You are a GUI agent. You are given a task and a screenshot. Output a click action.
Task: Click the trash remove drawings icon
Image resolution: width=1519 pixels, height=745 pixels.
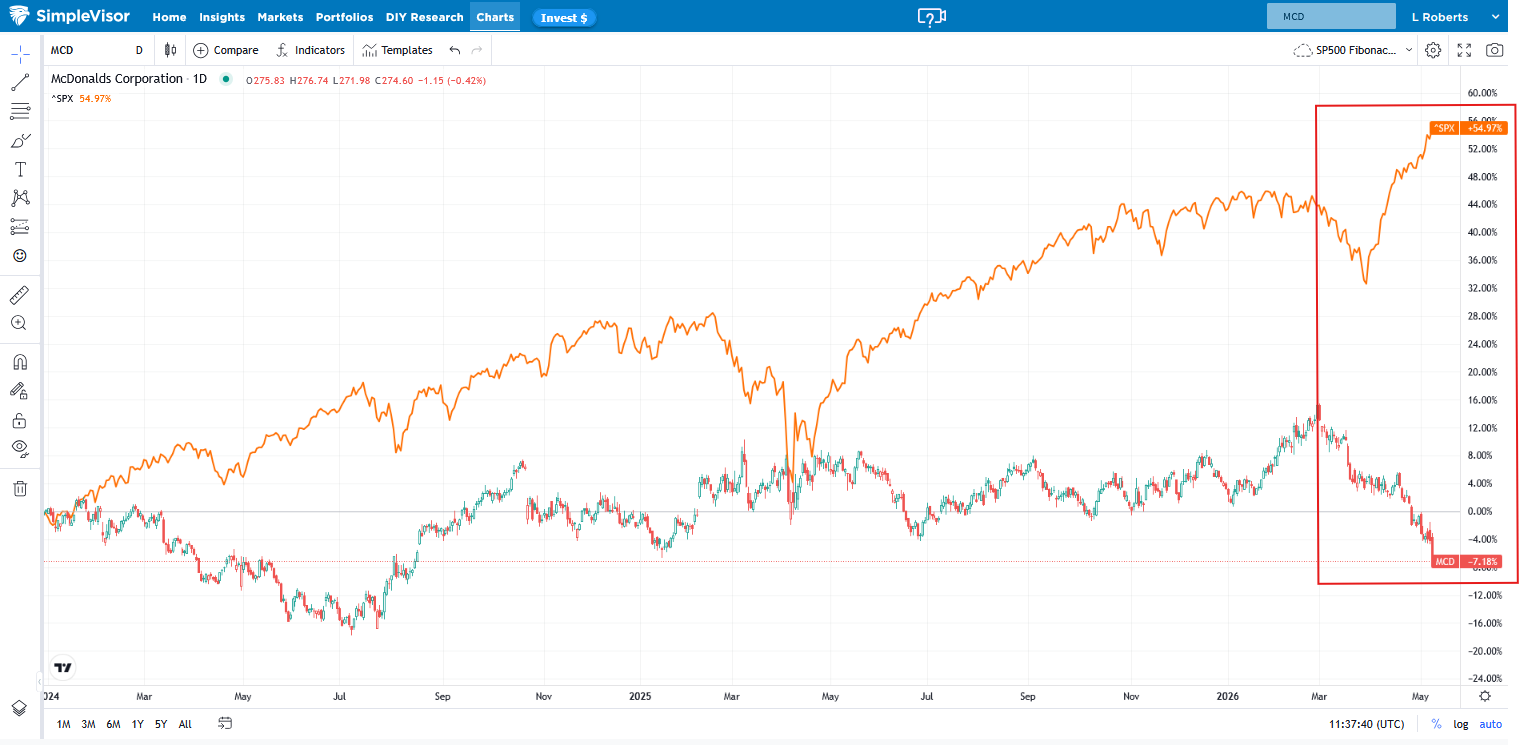[x=20, y=488]
